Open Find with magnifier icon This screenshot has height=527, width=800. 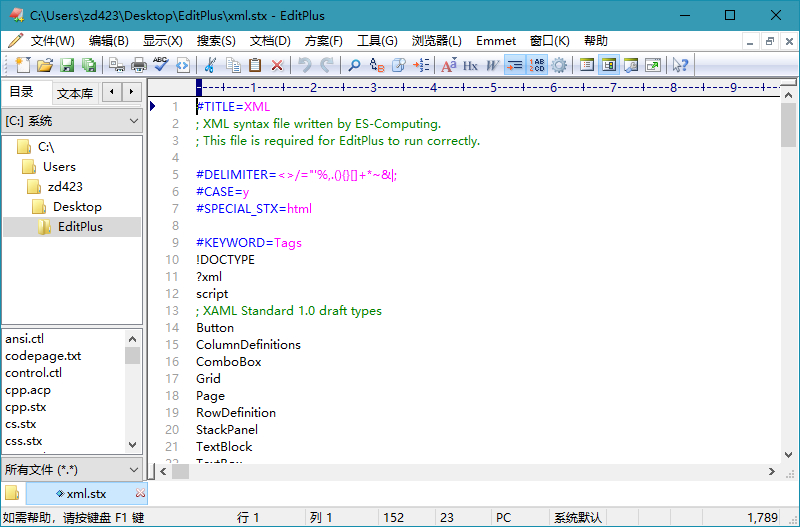[354, 65]
